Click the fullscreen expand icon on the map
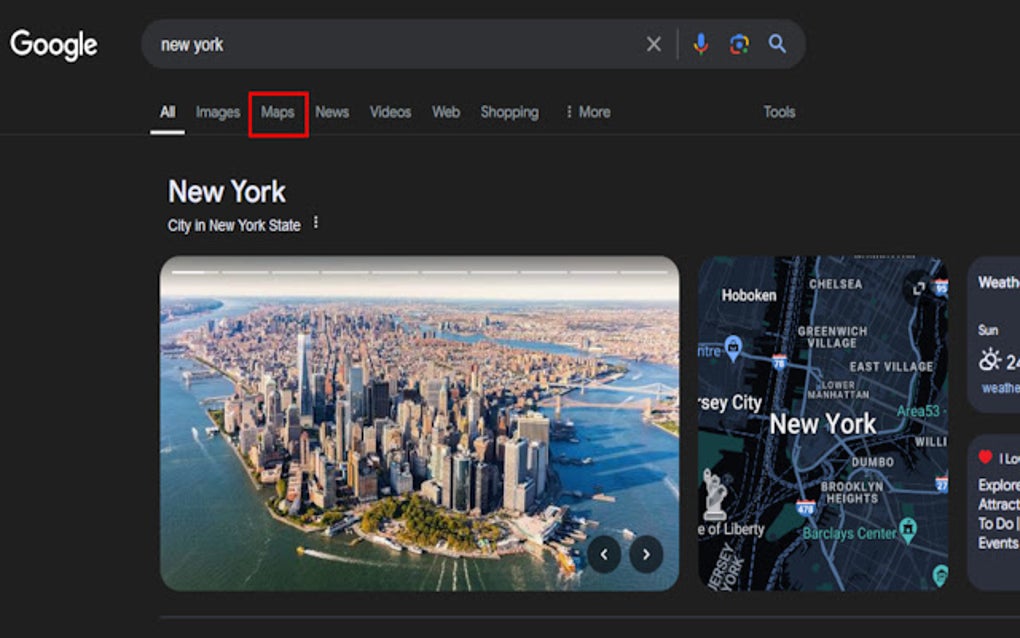The width and height of the screenshot is (1020, 638). point(920,289)
